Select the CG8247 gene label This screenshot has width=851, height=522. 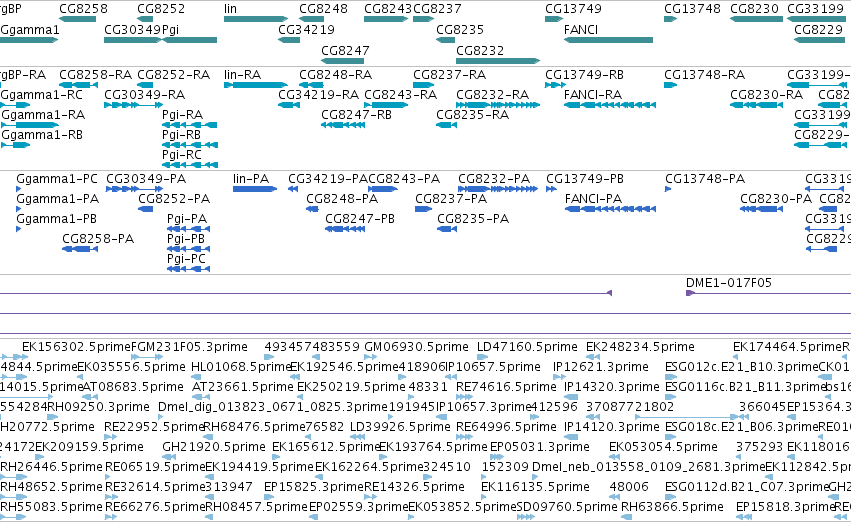pyautogui.click(x=345, y=50)
